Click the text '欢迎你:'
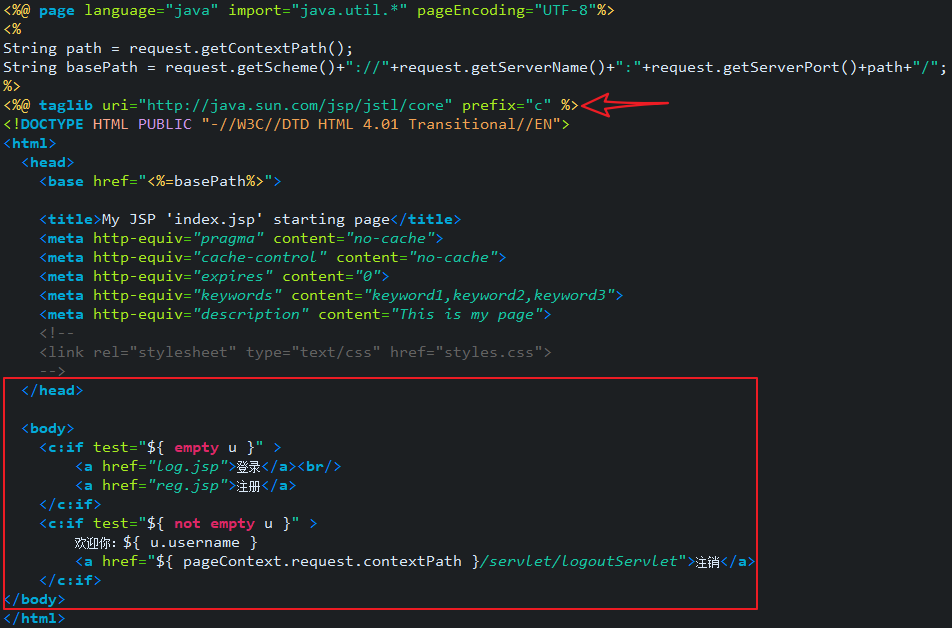This screenshot has width=952, height=628. 96,542
